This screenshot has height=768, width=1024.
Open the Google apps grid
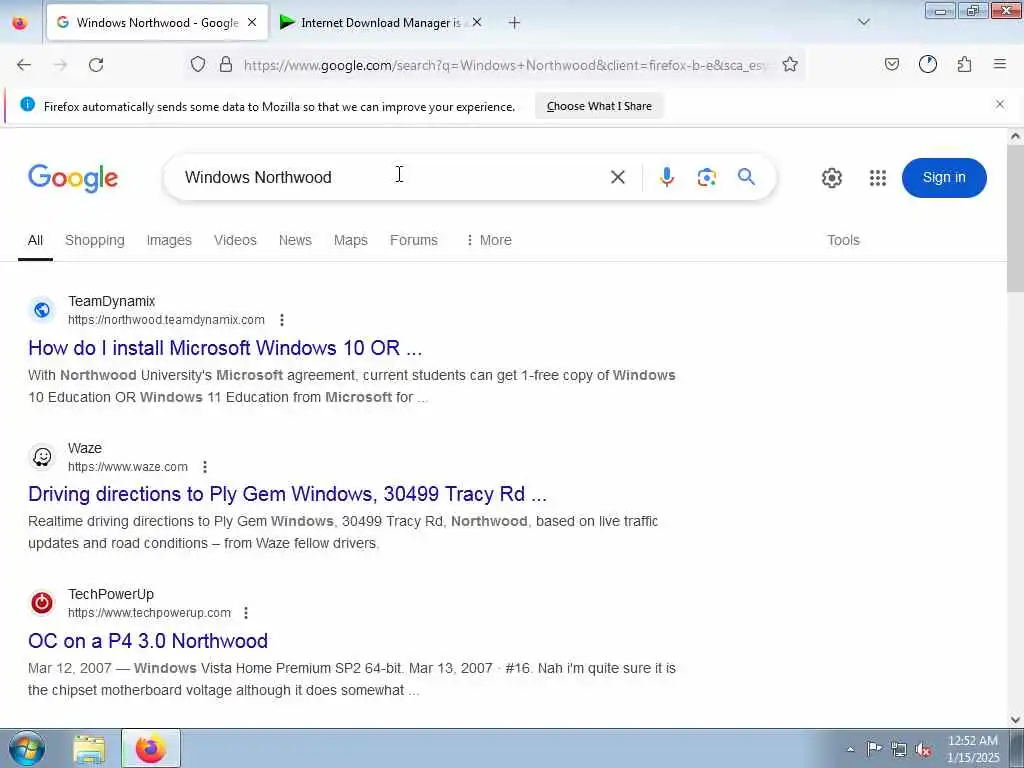pos(878,178)
